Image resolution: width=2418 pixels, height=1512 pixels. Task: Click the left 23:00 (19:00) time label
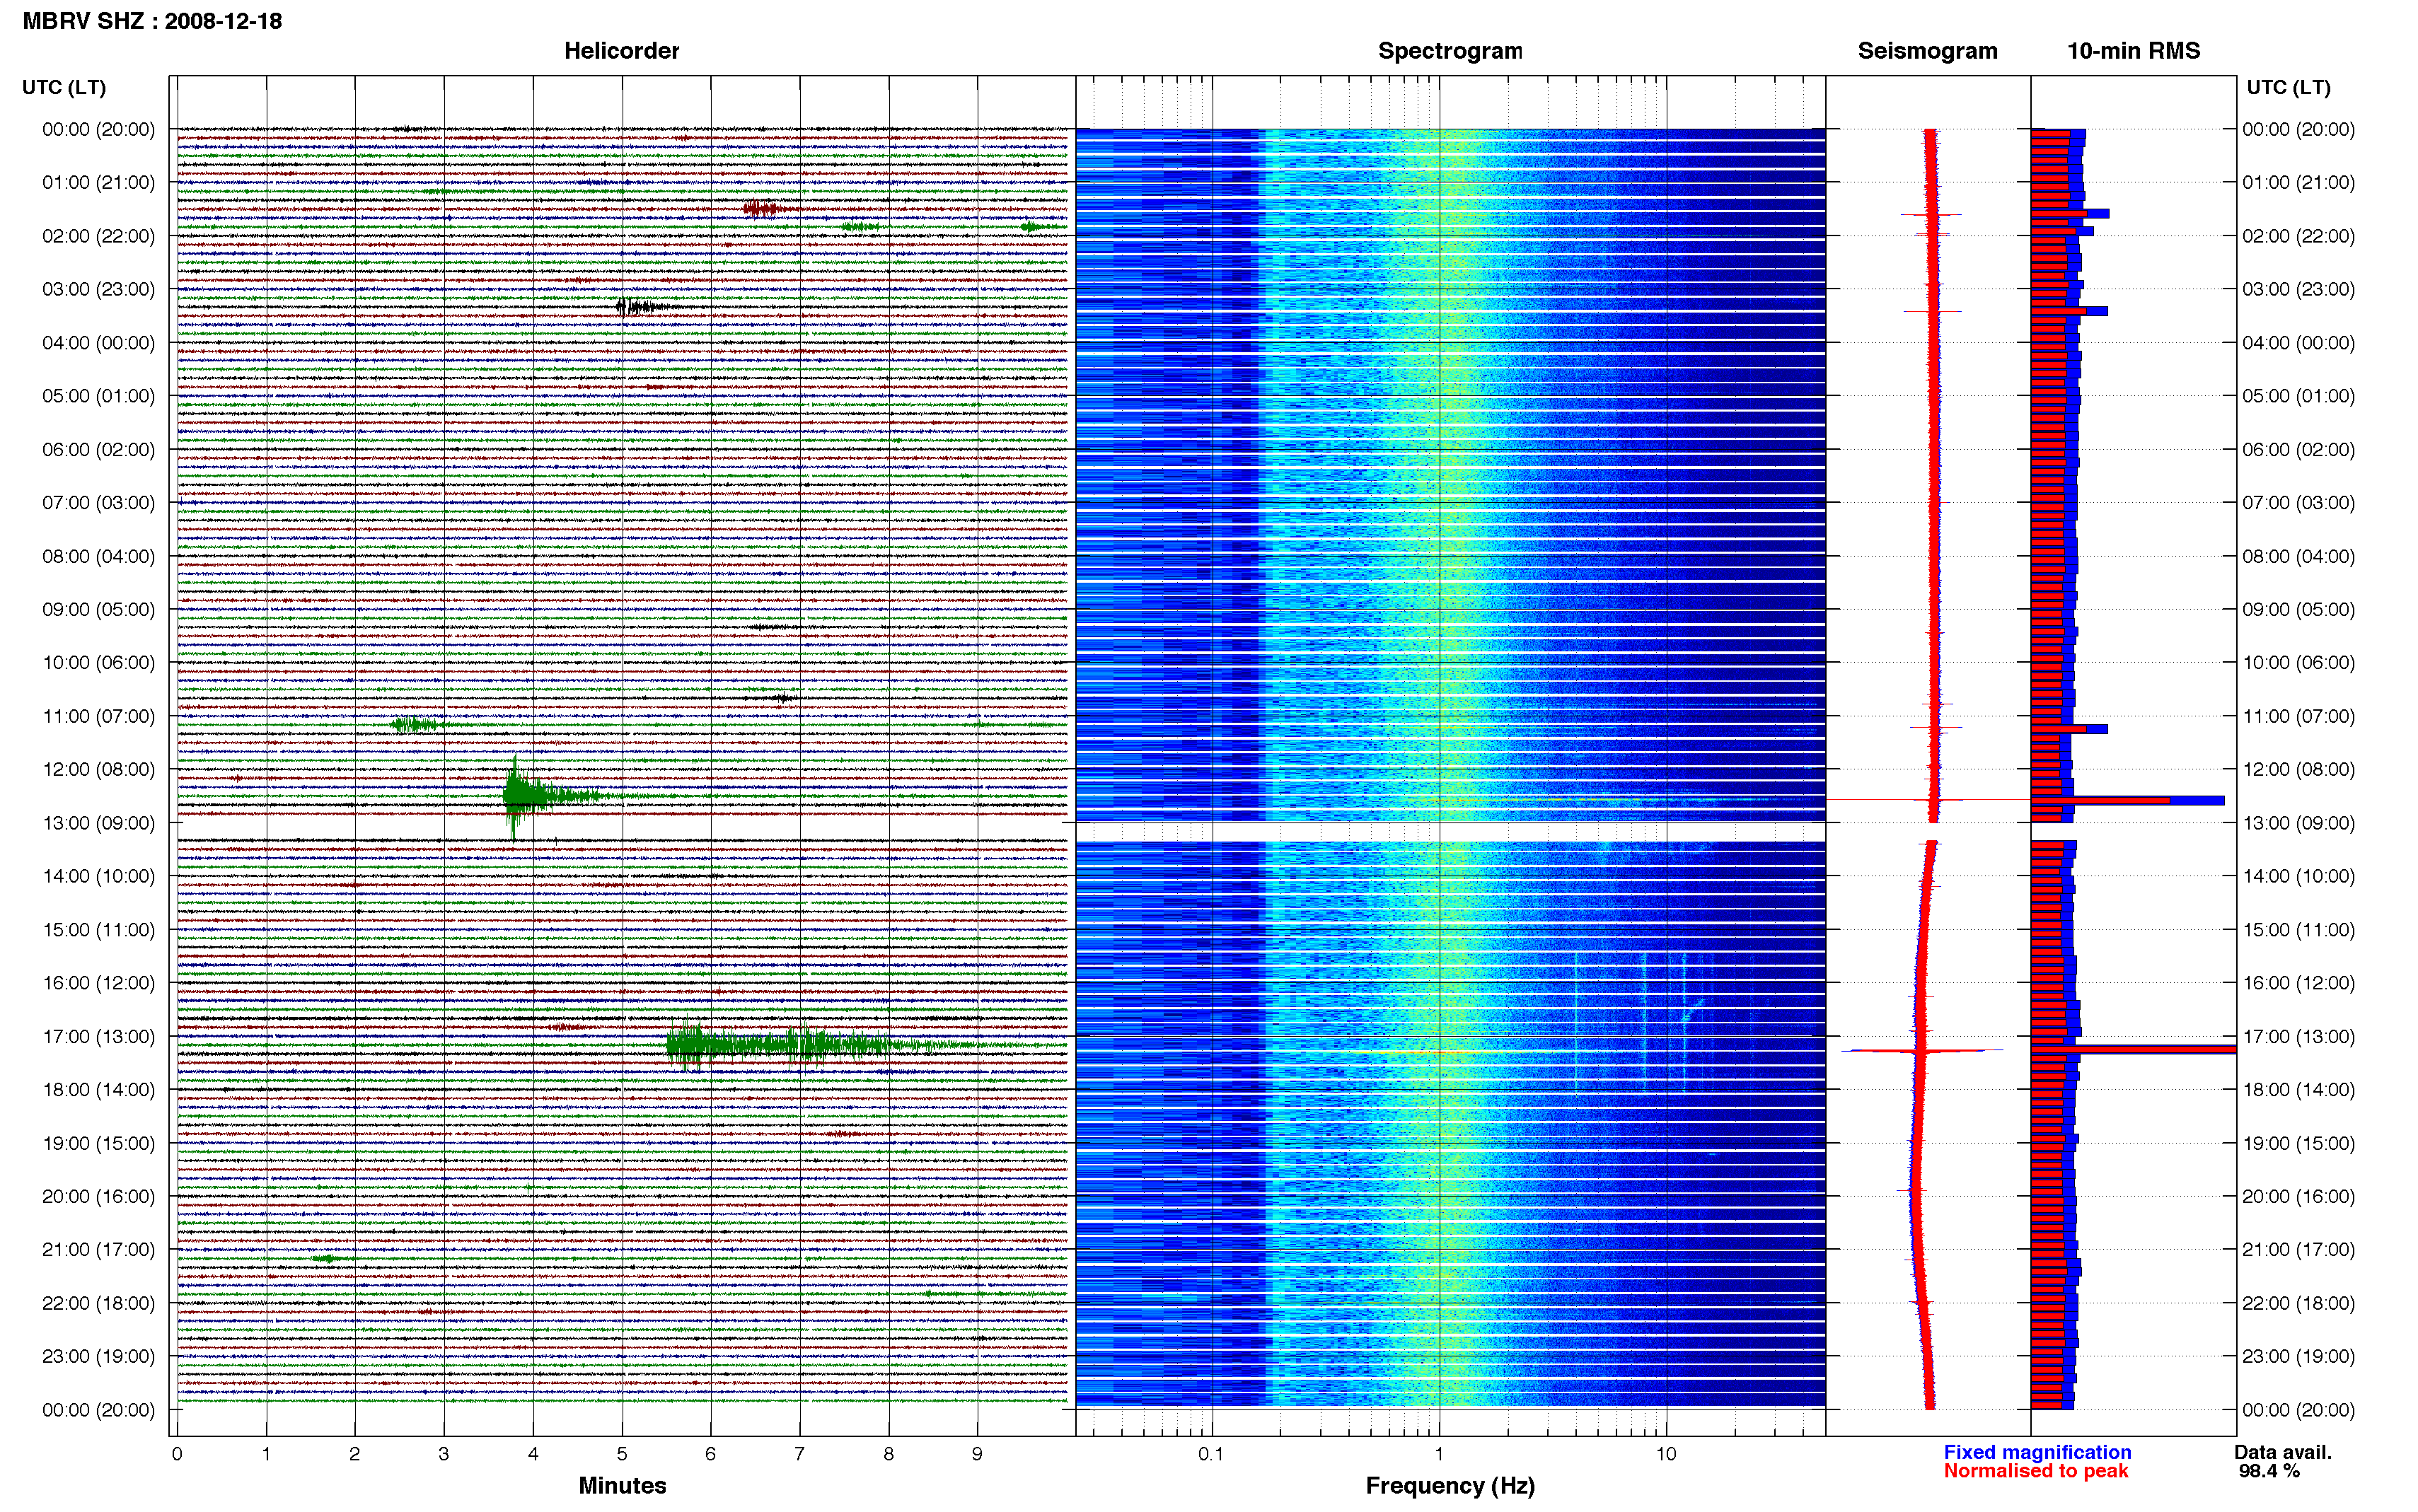[x=98, y=1356]
